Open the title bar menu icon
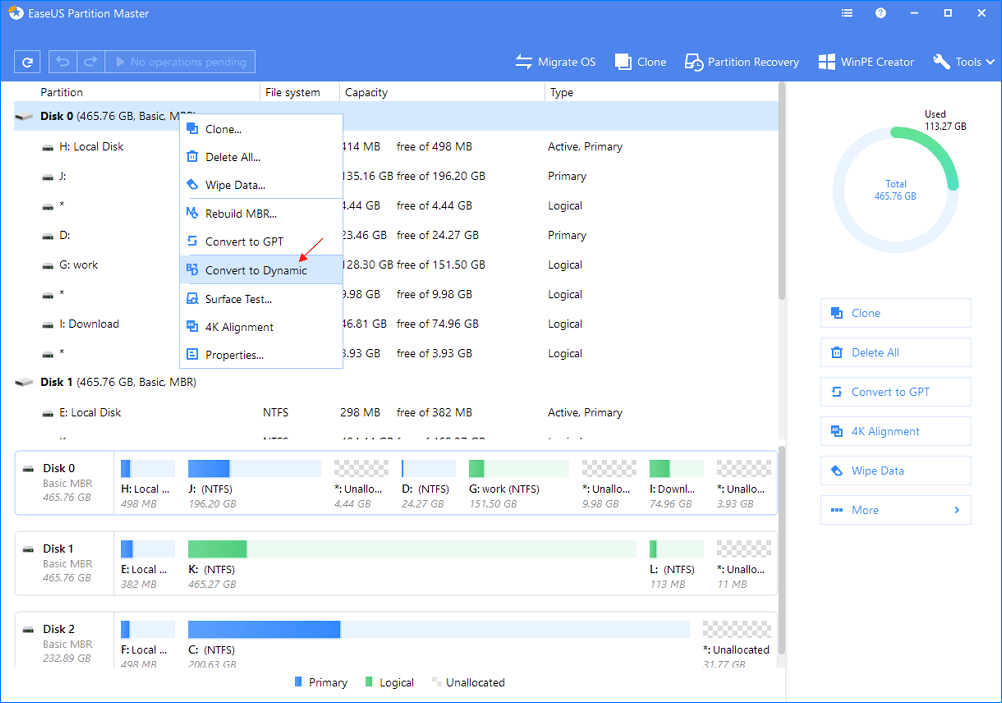 846,14
